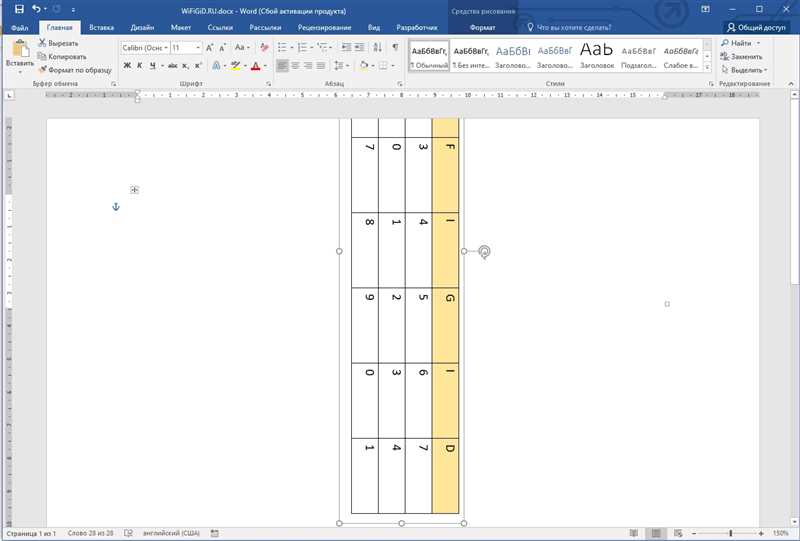
Task: Toggle Strikethrough (abc) formatting
Action: [172, 65]
